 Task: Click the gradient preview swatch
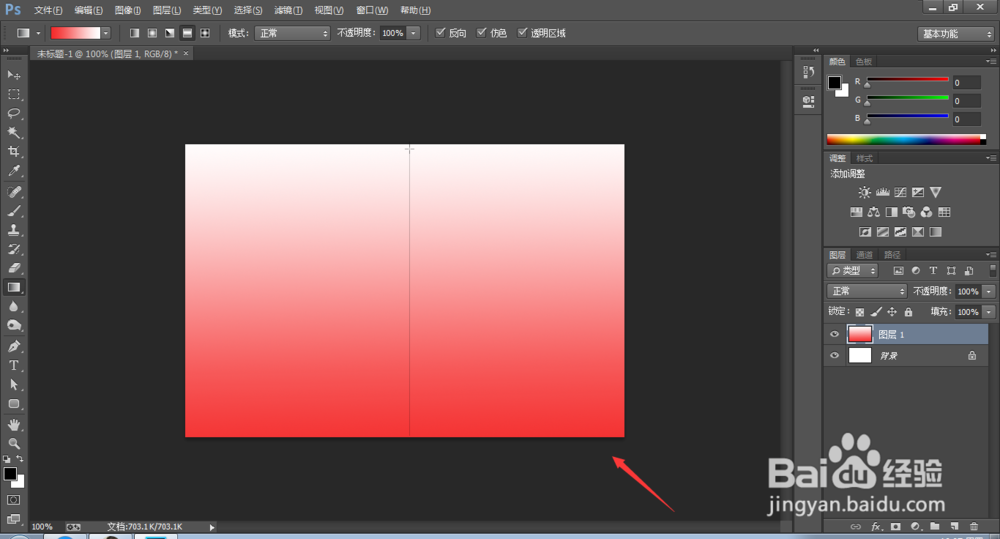coord(75,33)
